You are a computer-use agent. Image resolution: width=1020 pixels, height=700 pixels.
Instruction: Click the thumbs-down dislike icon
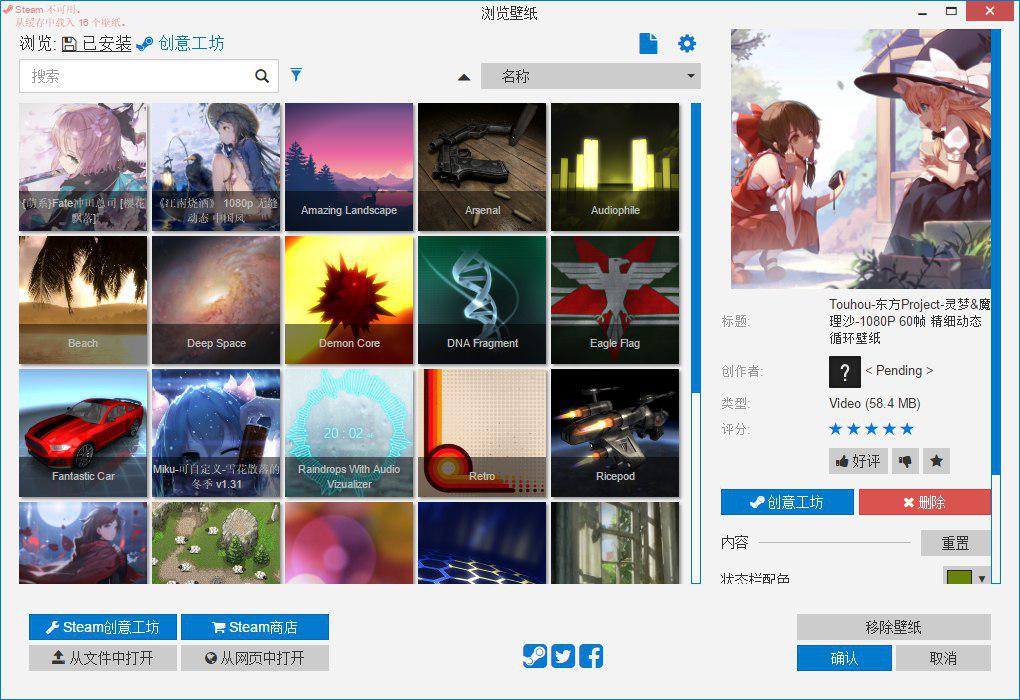pyautogui.click(x=905, y=461)
